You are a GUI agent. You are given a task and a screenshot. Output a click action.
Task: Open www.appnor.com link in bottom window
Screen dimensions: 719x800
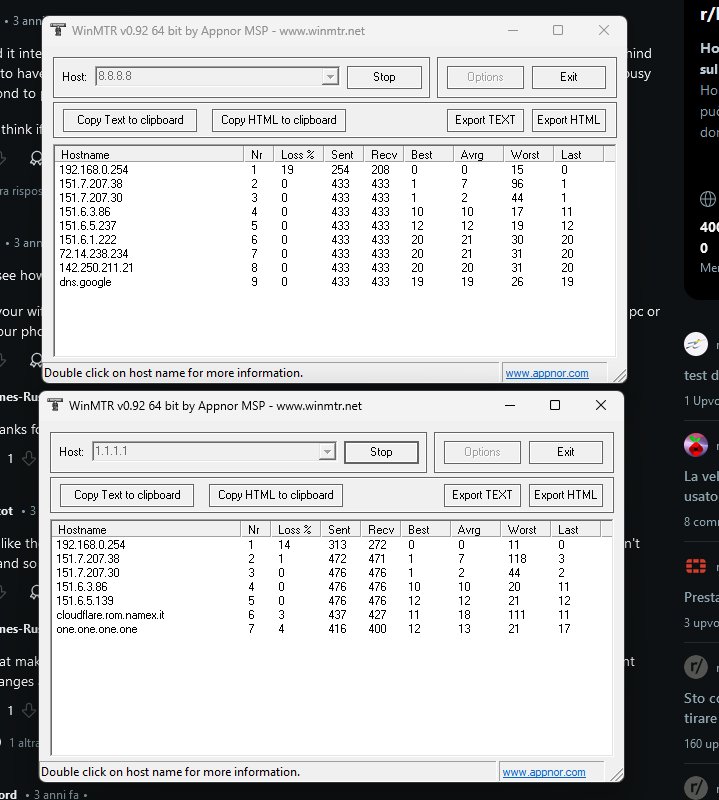coord(544,772)
